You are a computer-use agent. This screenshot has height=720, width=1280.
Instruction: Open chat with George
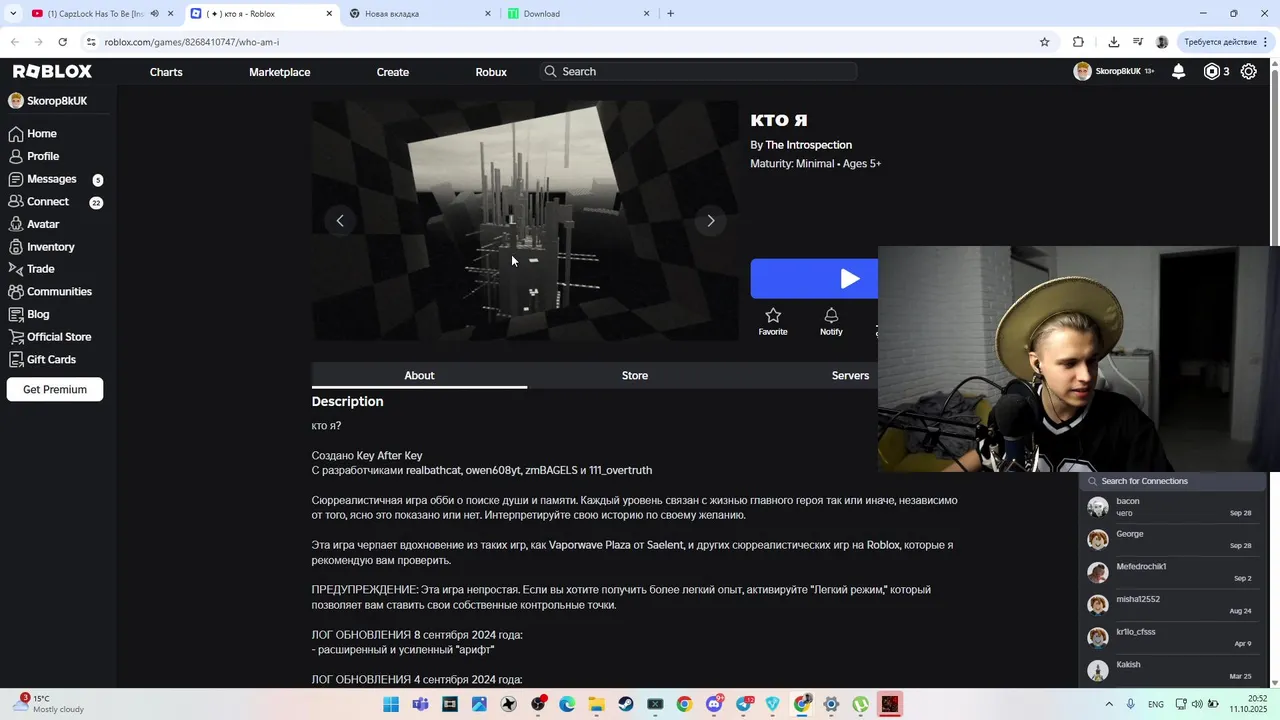point(1172,540)
